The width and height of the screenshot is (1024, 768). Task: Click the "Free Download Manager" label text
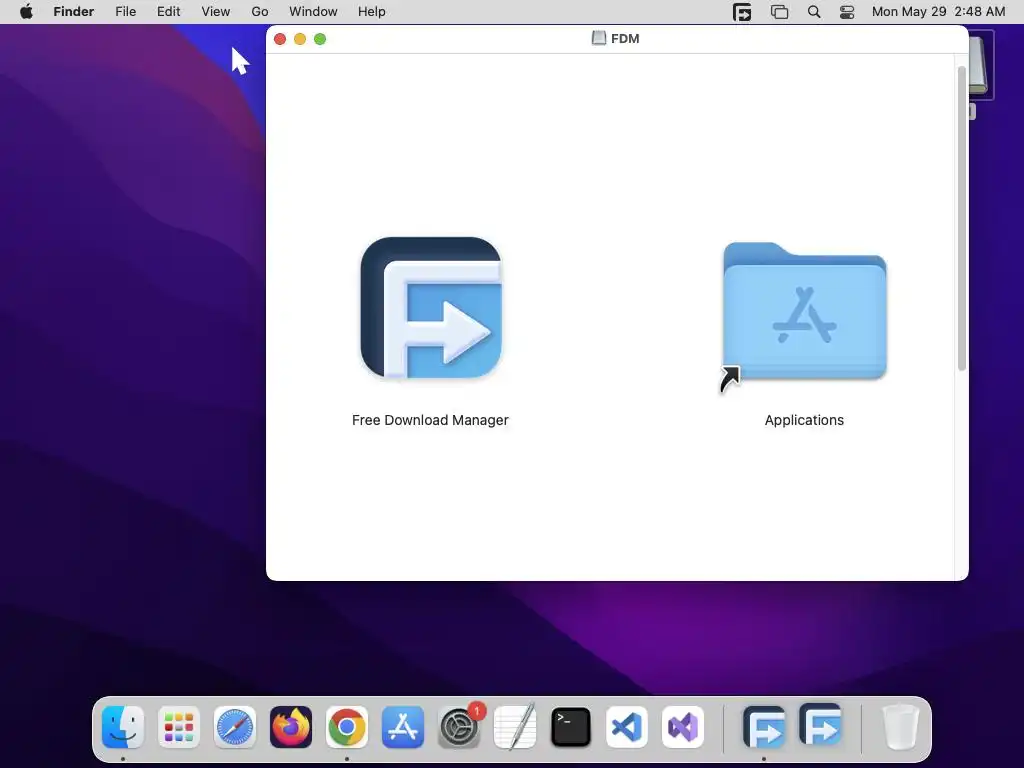[x=430, y=420]
